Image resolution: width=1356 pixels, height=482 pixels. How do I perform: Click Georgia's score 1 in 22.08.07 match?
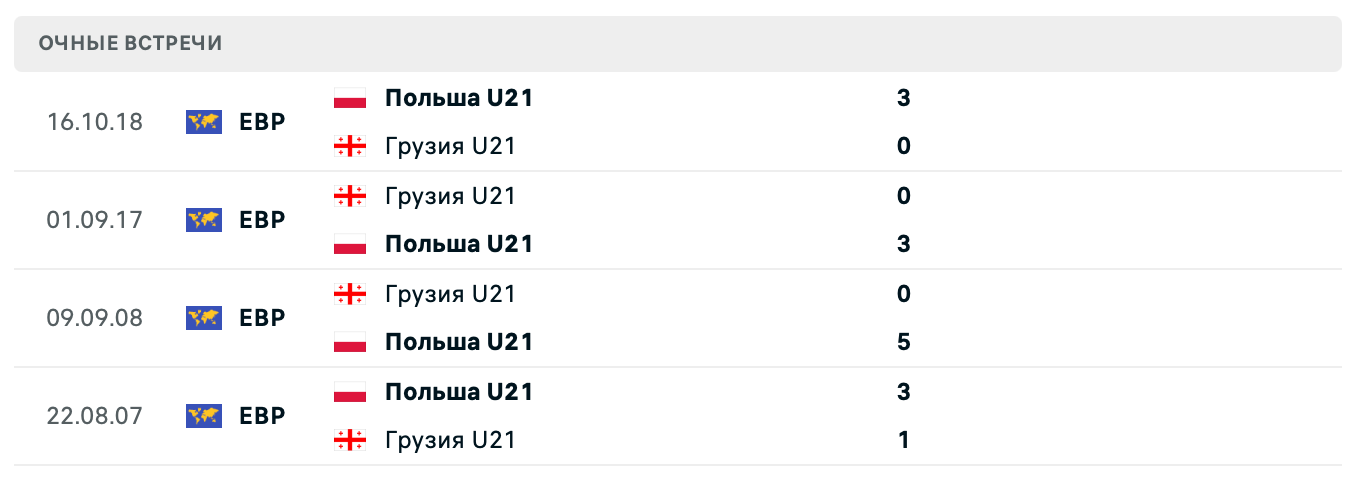click(x=904, y=440)
